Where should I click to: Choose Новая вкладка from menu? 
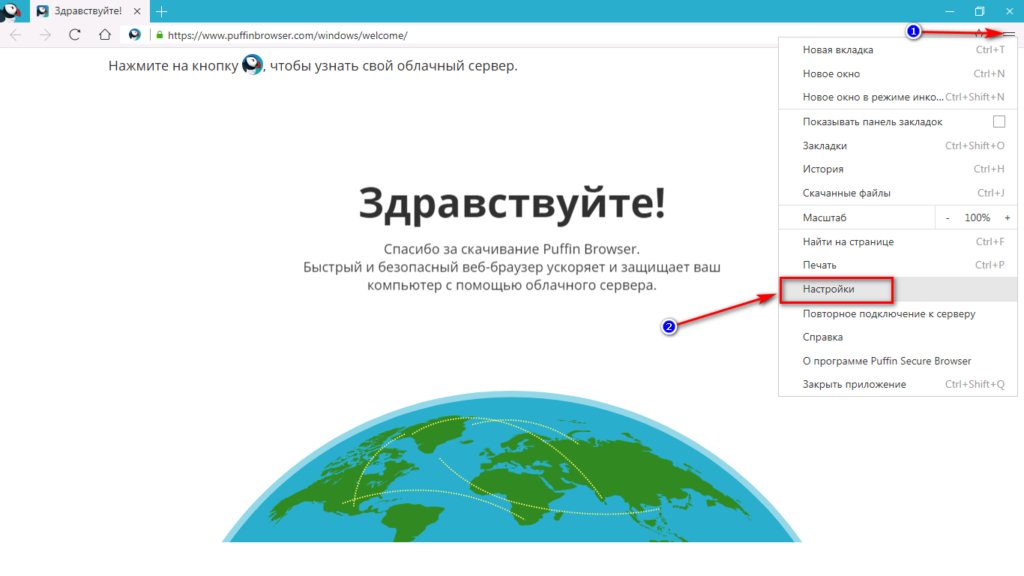pyautogui.click(x=898, y=50)
